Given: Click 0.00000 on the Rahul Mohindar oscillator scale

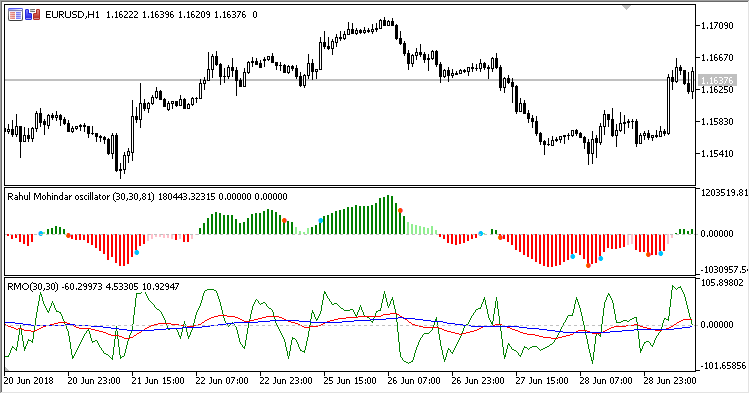Looking at the screenshot, I should click(x=717, y=233).
